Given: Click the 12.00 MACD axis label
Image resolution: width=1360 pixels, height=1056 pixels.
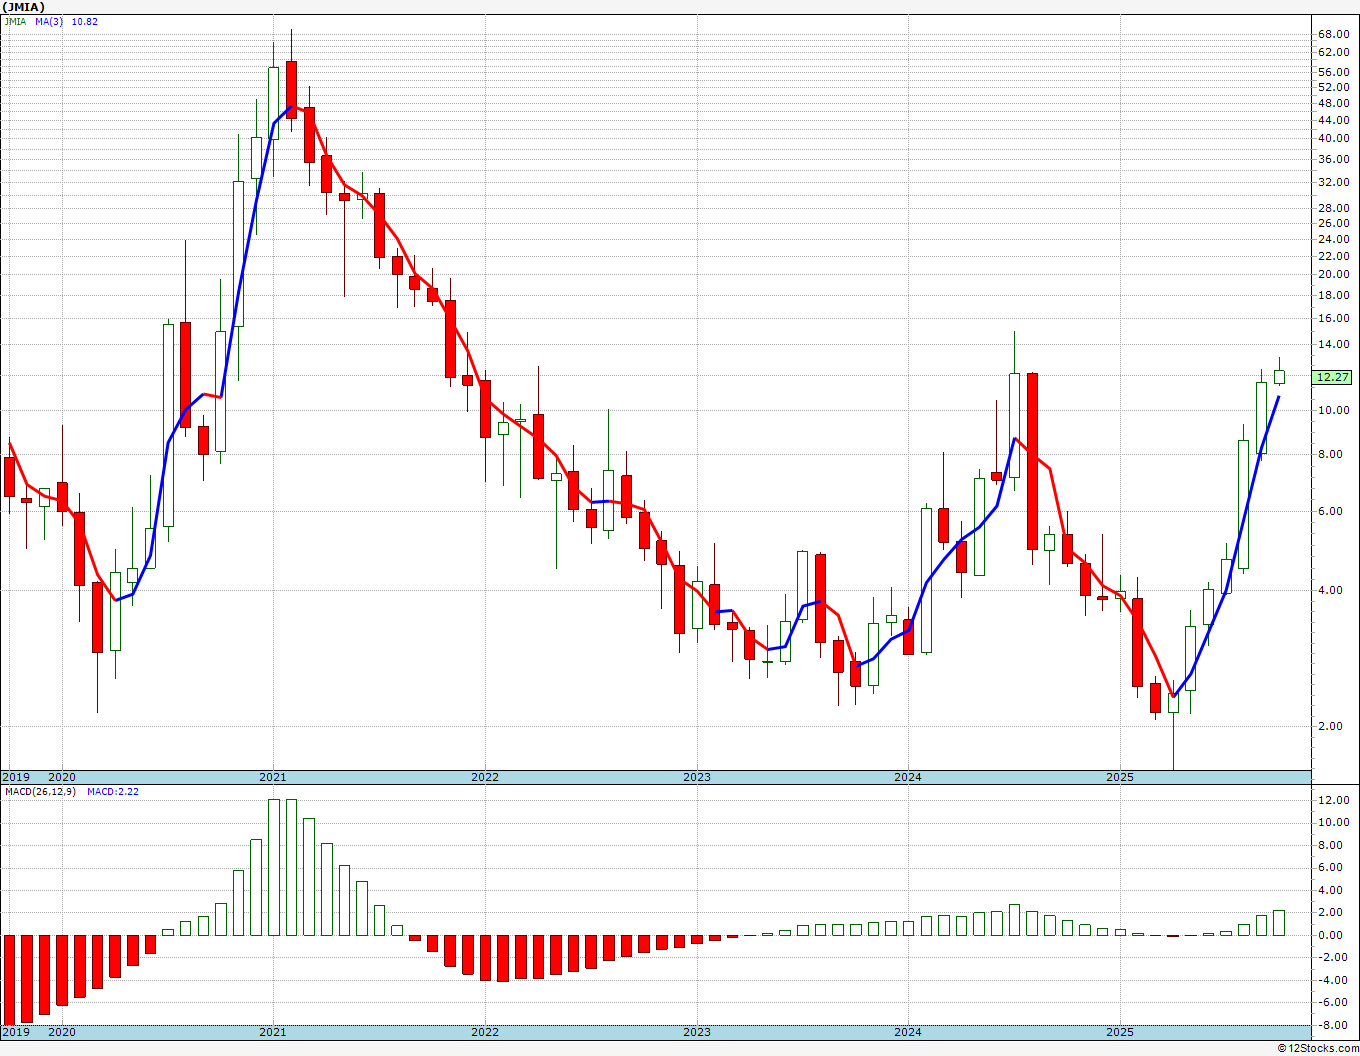Looking at the screenshot, I should 1334,800.
